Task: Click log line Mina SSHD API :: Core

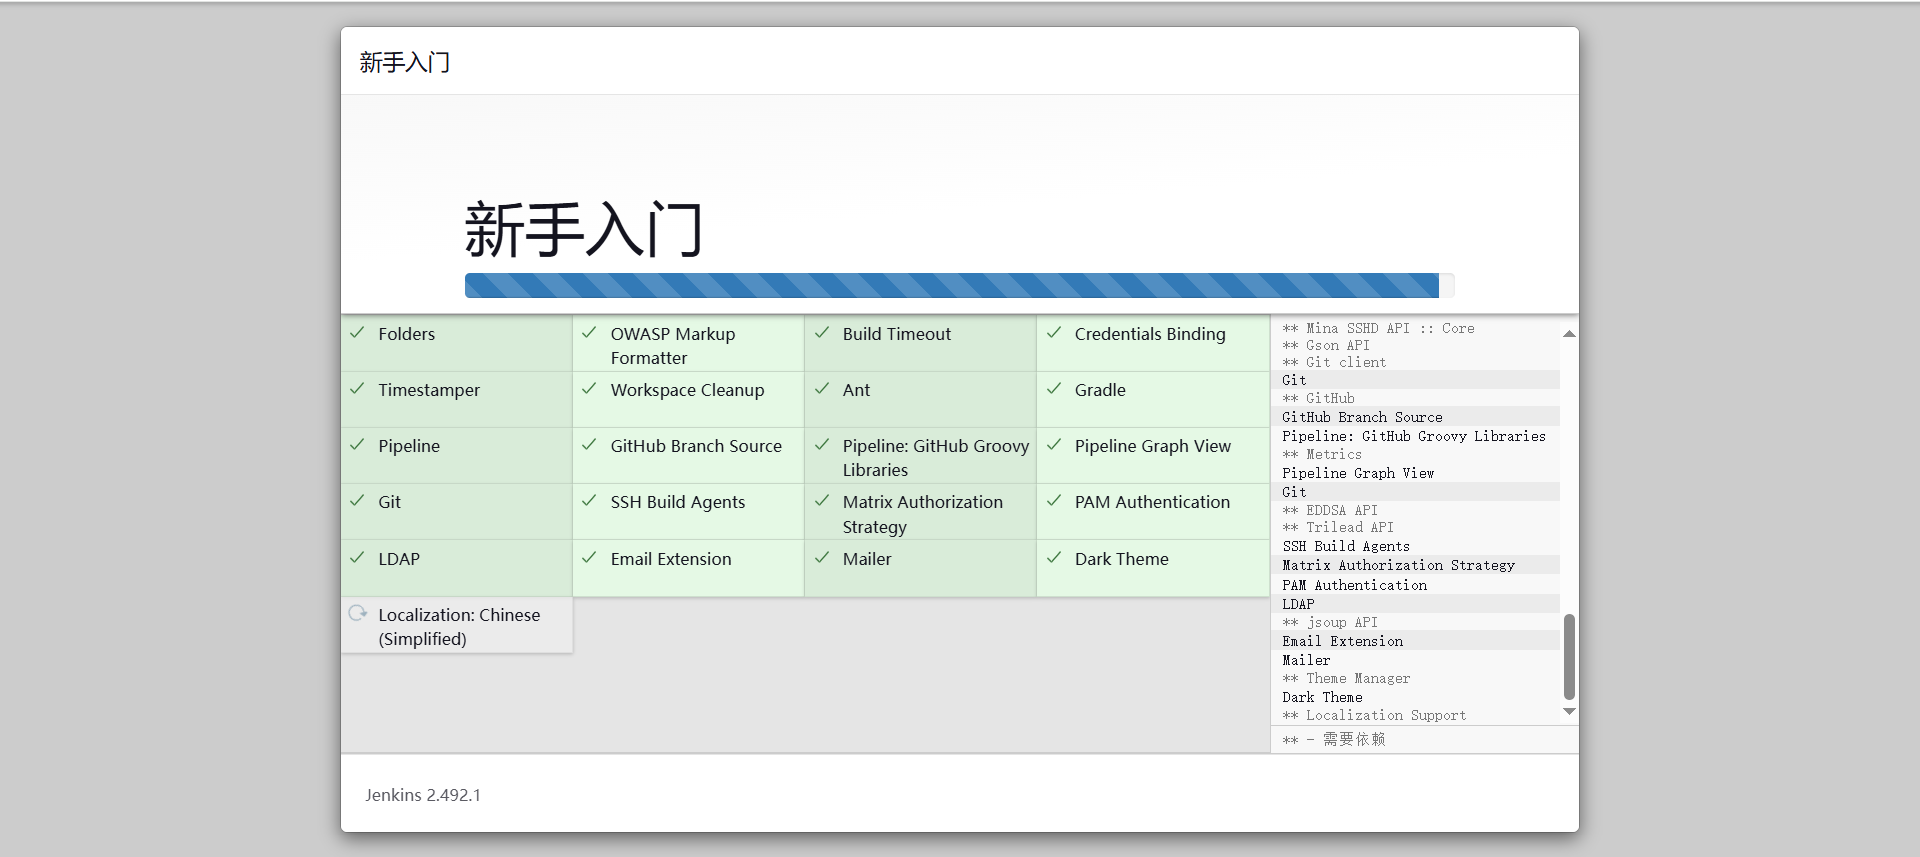Action: tap(1379, 328)
